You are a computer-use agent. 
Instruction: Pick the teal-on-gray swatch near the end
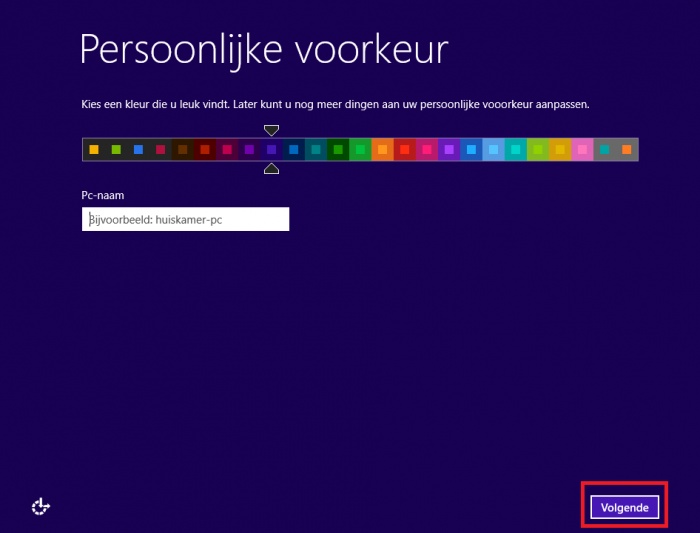pos(604,150)
